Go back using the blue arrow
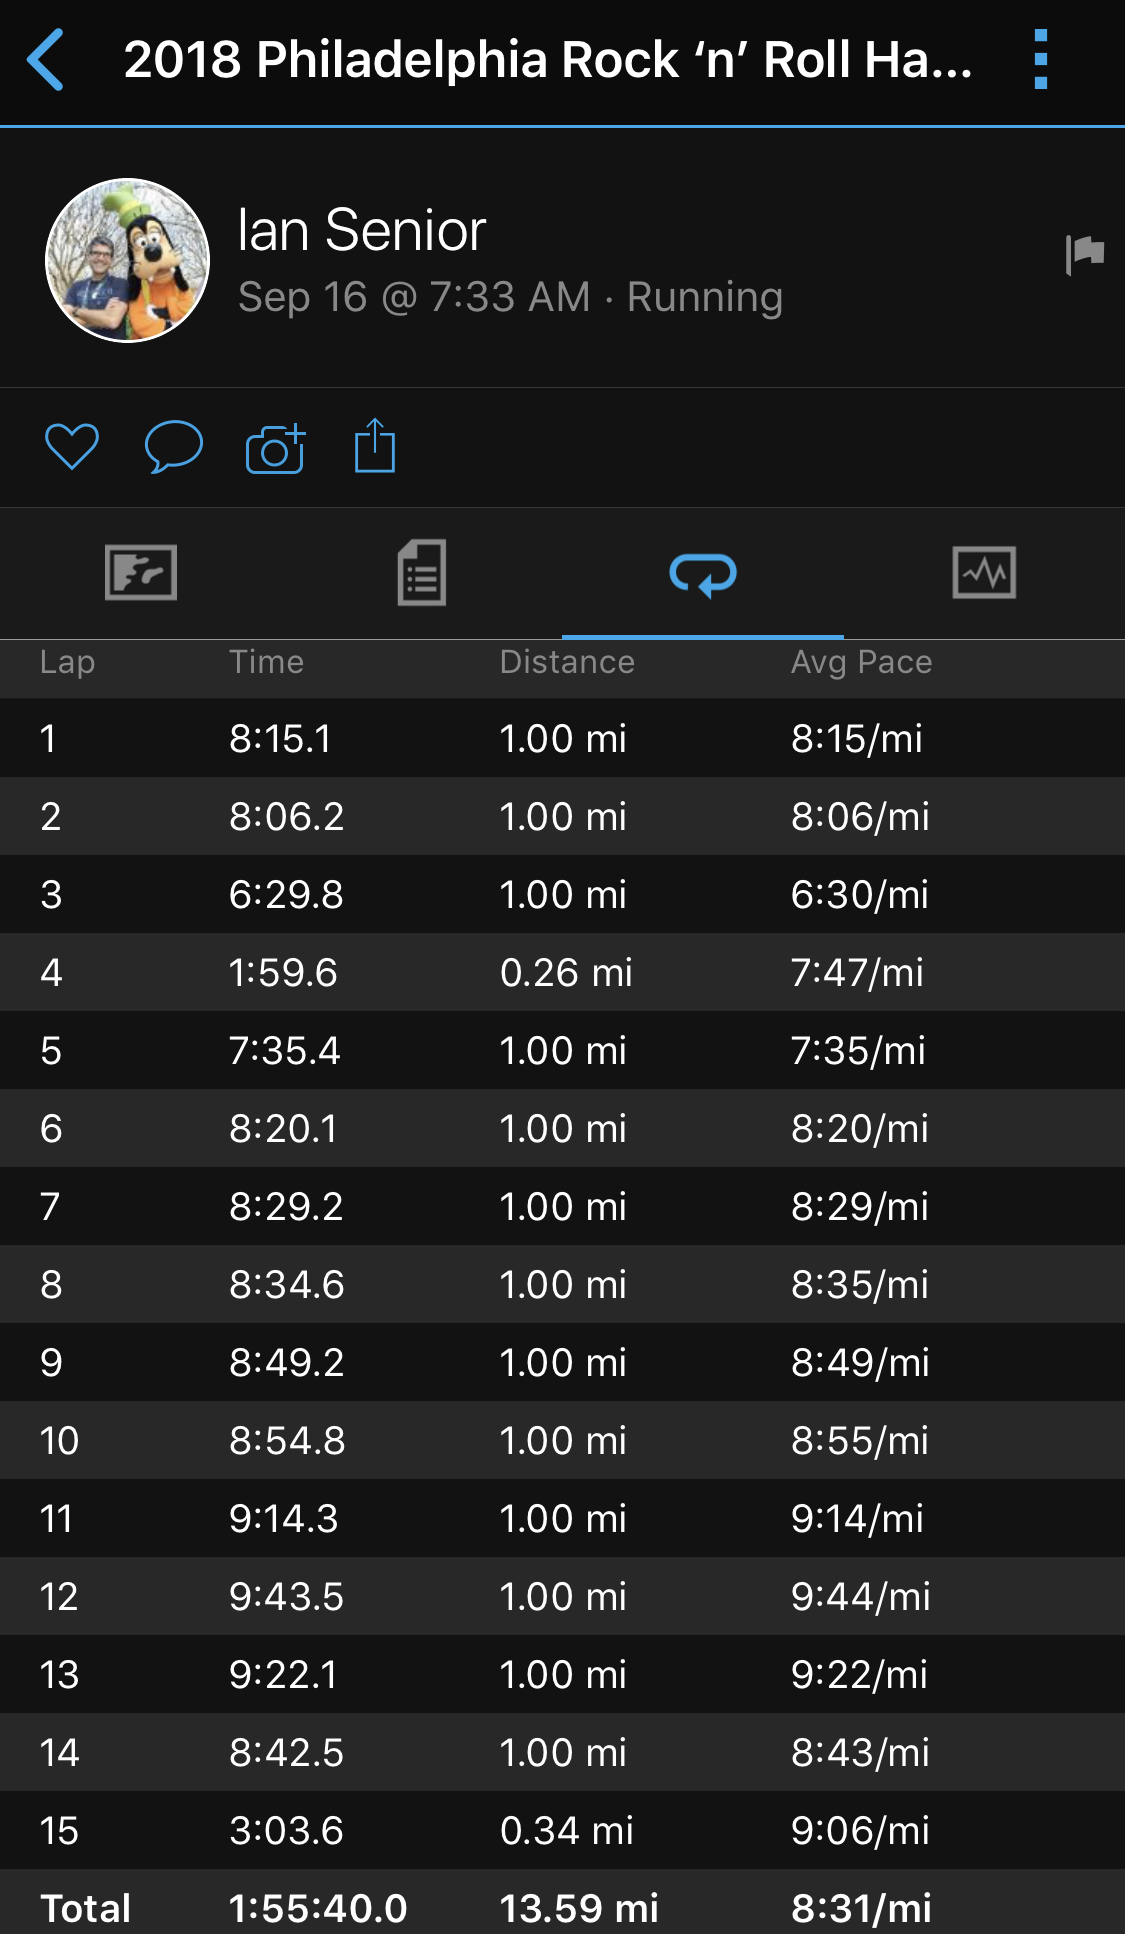Image resolution: width=1125 pixels, height=1934 pixels. tap(46, 60)
